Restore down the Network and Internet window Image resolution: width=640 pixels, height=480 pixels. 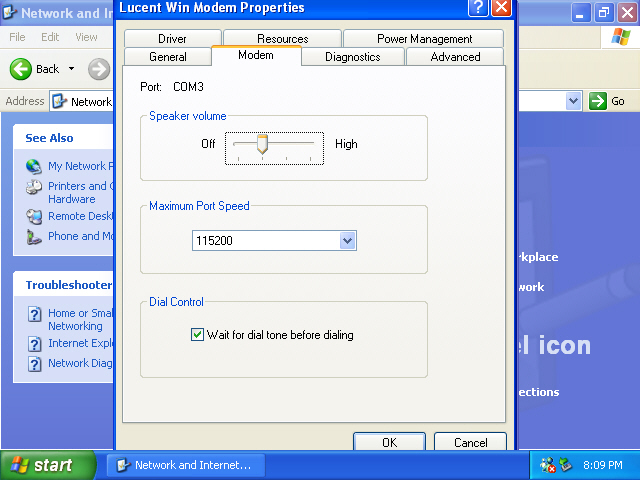pyautogui.click(x=604, y=13)
